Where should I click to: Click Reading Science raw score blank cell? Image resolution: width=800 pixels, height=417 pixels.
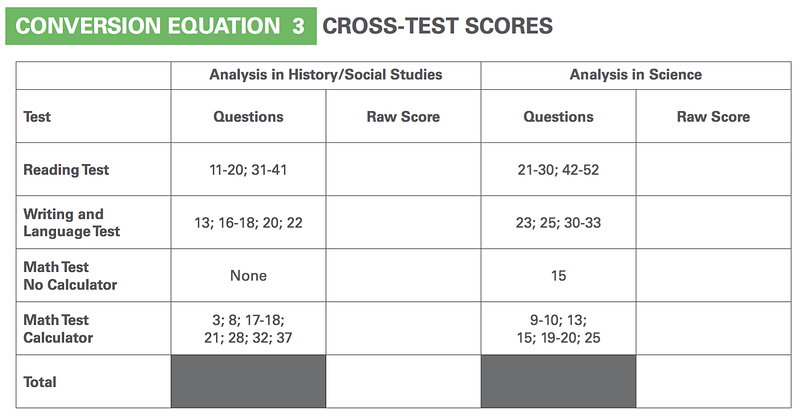[714, 169]
